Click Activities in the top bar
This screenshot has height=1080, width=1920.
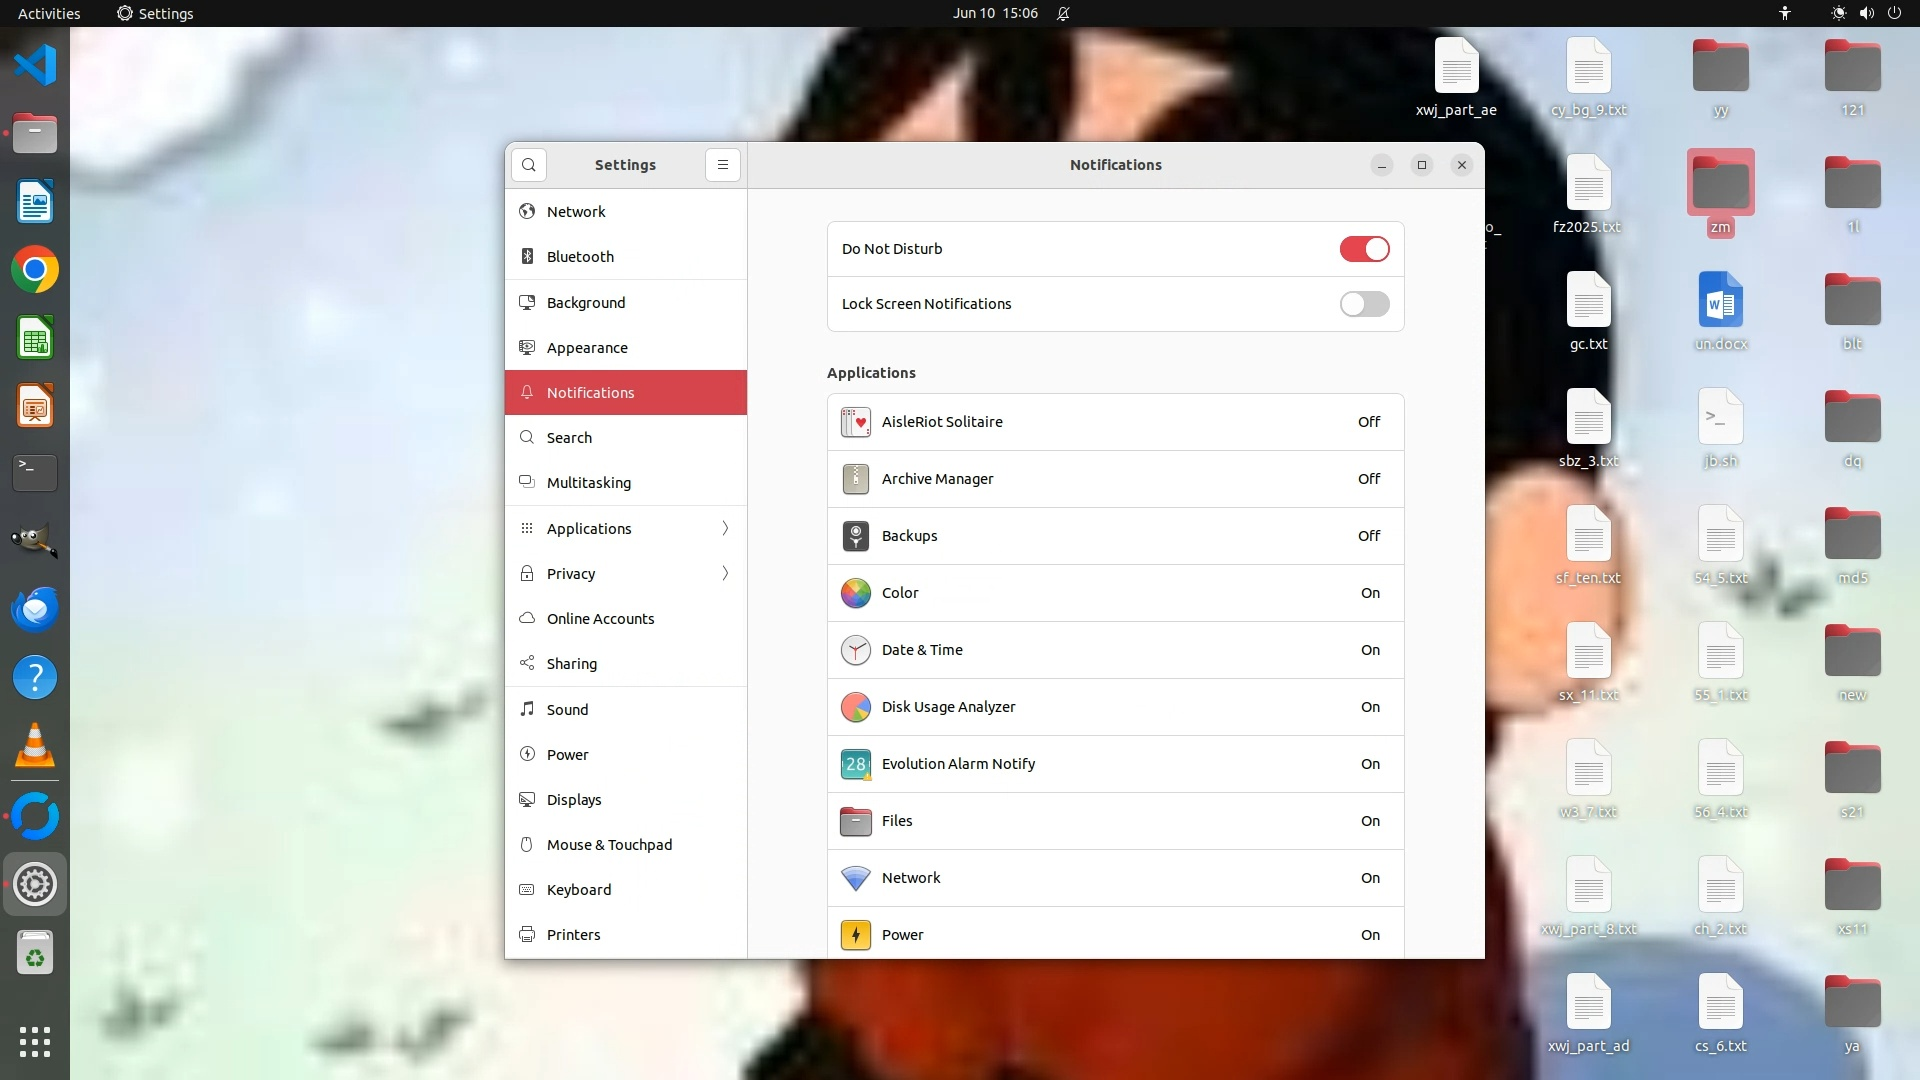[x=49, y=13]
